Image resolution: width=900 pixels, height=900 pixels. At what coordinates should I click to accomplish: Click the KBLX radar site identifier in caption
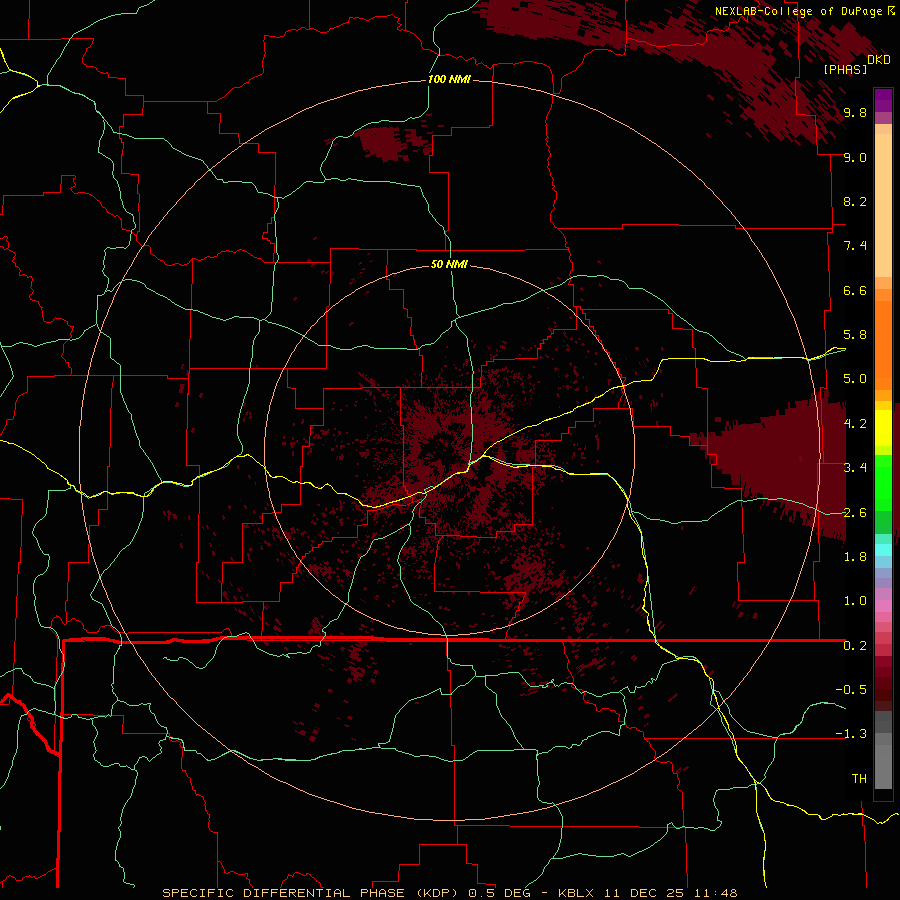click(x=576, y=893)
